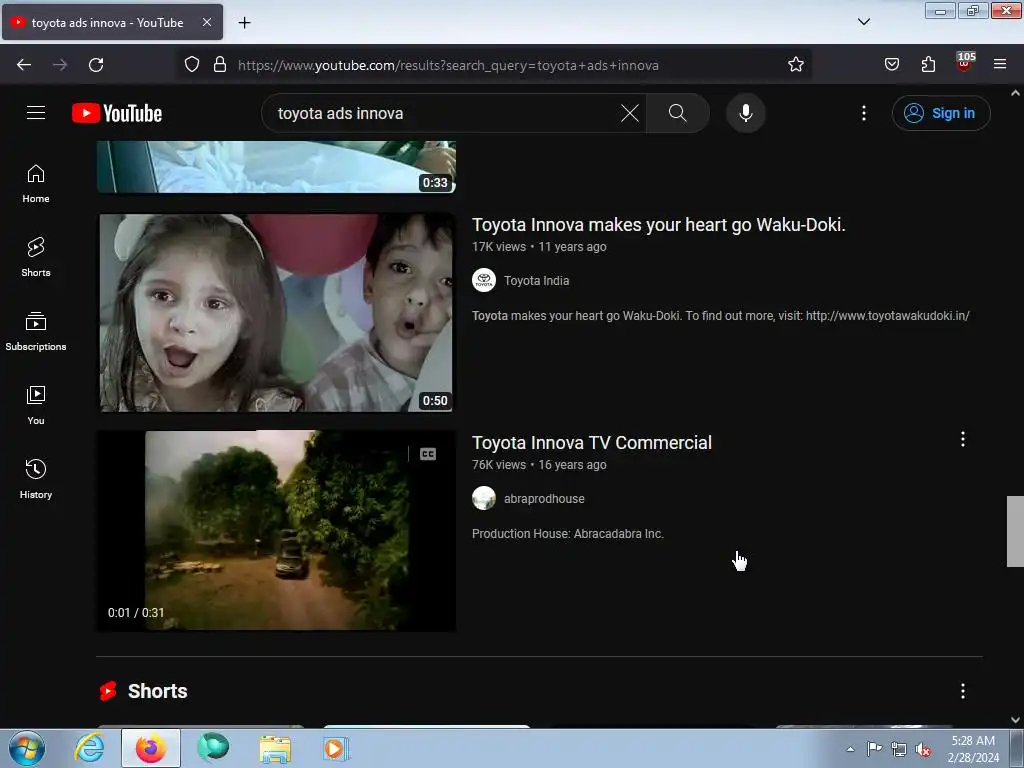Reload the current page
Image resolution: width=1024 pixels, height=768 pixels.
pos(96,65)
